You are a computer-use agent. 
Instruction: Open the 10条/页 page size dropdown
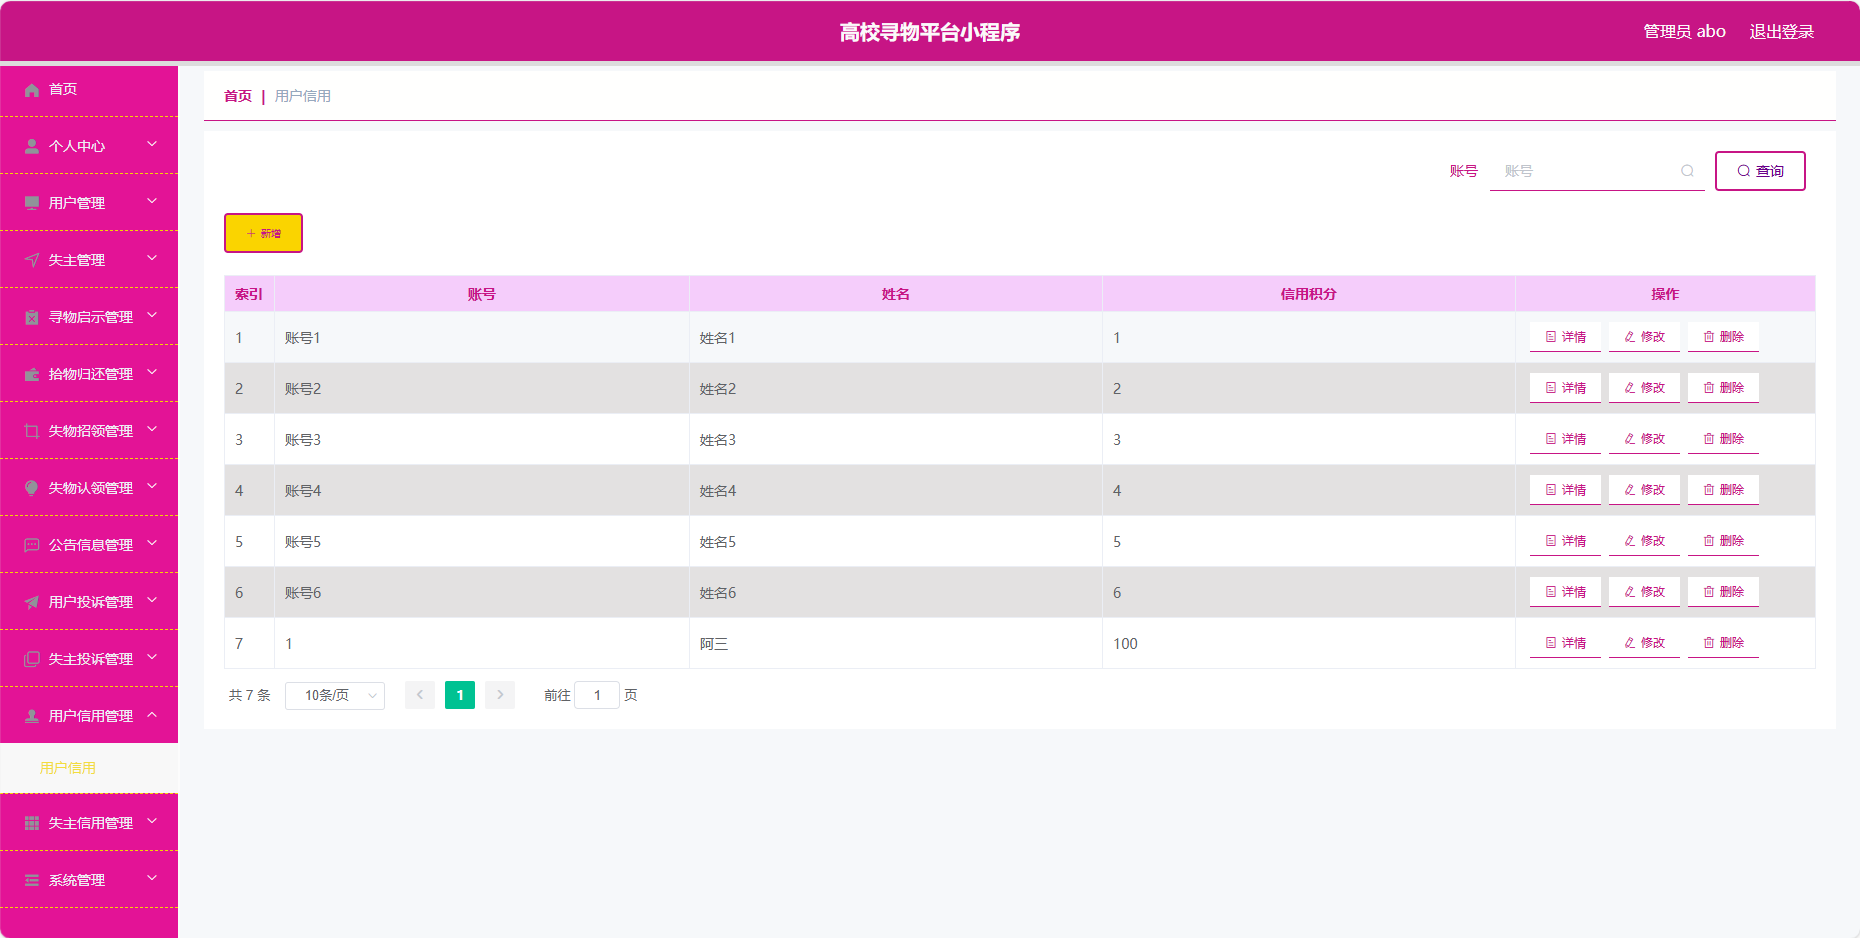point(335,696)
